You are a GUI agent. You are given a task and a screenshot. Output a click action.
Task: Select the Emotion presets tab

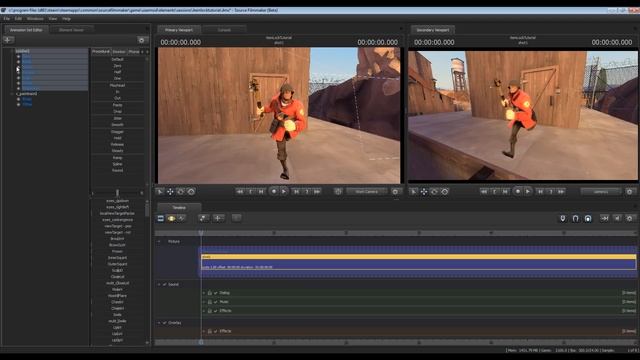[119, 52]
